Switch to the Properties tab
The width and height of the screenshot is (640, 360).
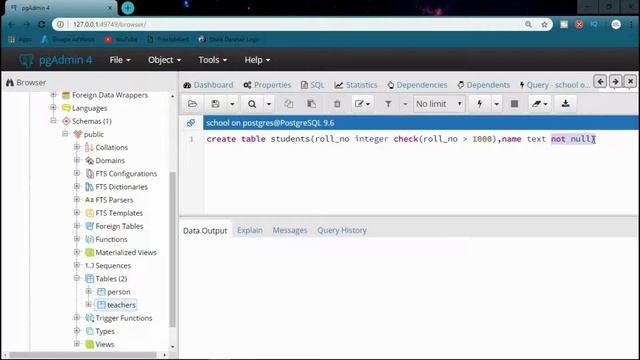267,85
